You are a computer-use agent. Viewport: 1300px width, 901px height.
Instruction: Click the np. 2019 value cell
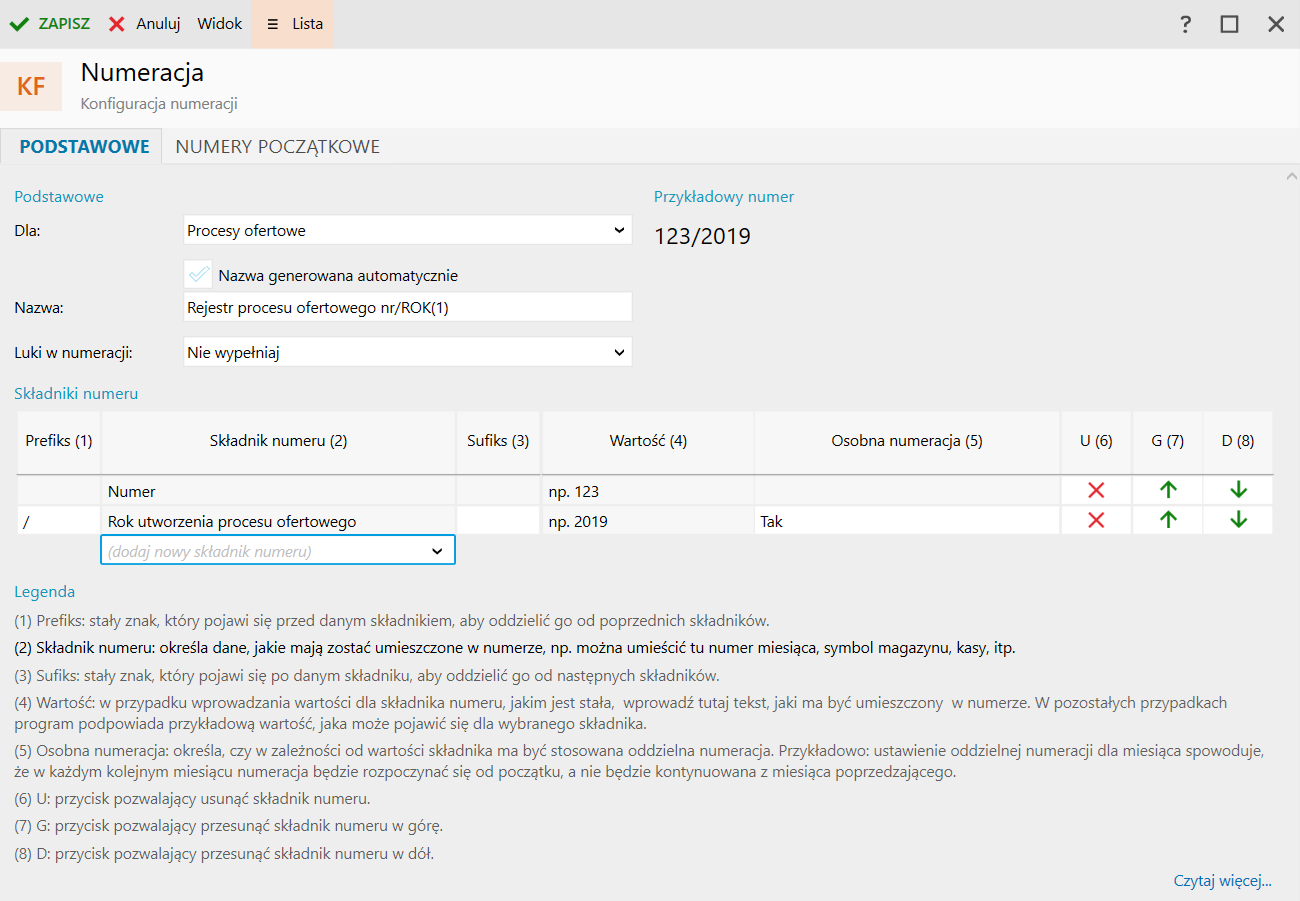648,521
